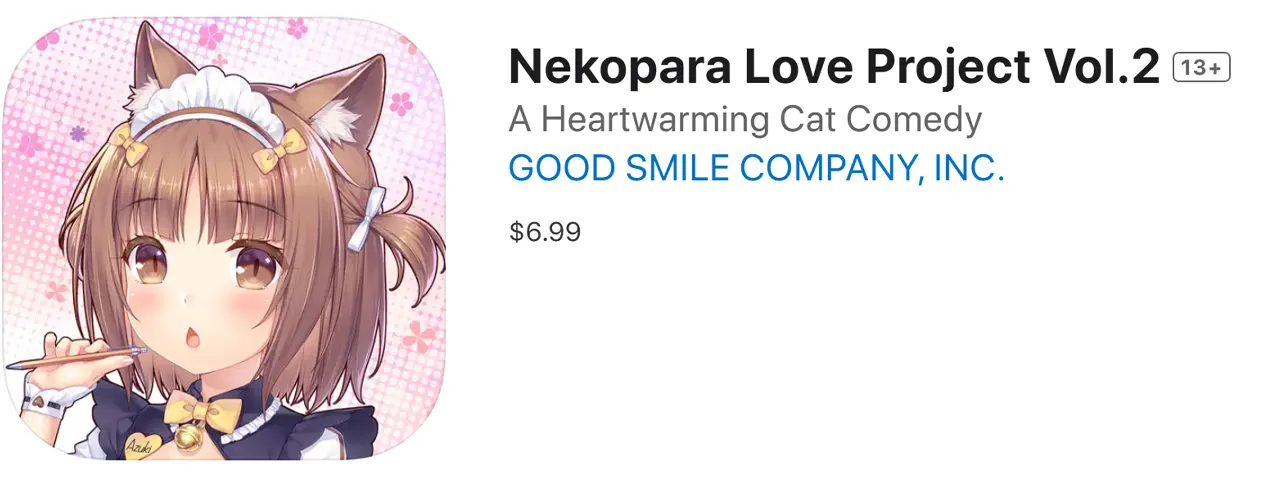The height and width of the screenshot is (477, 1280).
Task: Click the $6.99 price label
Action: pos(545,232)
